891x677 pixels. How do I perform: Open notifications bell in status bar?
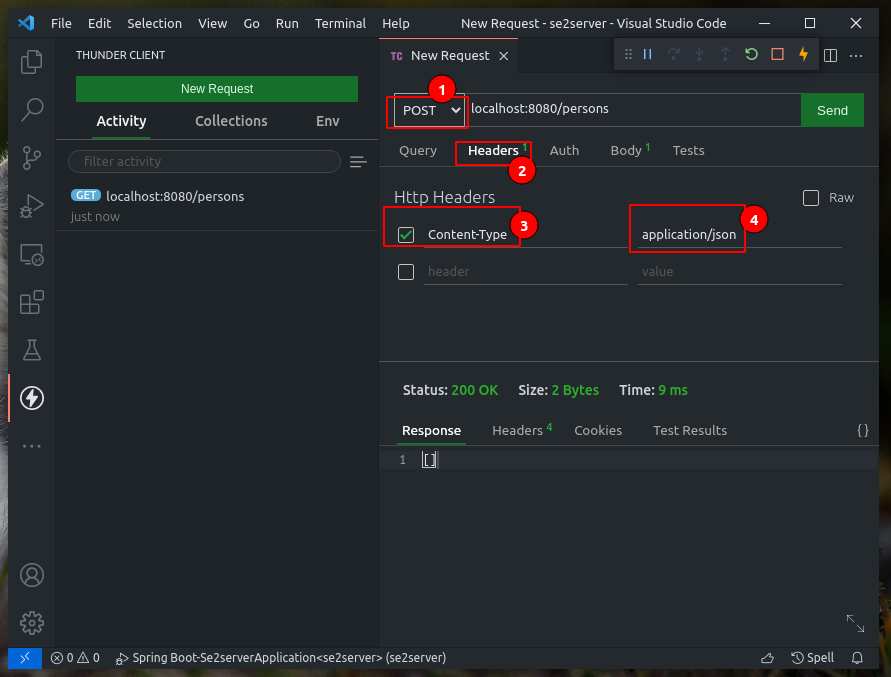click(x=857, y=658)
